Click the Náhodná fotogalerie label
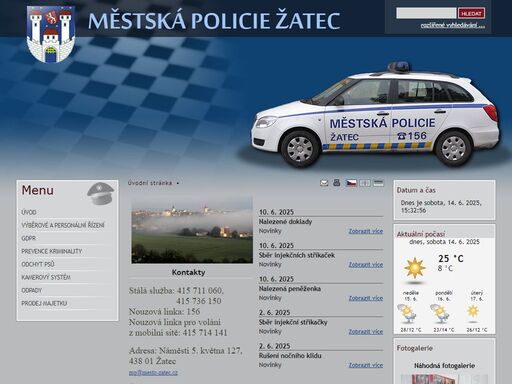 click(x=444, y=366)
